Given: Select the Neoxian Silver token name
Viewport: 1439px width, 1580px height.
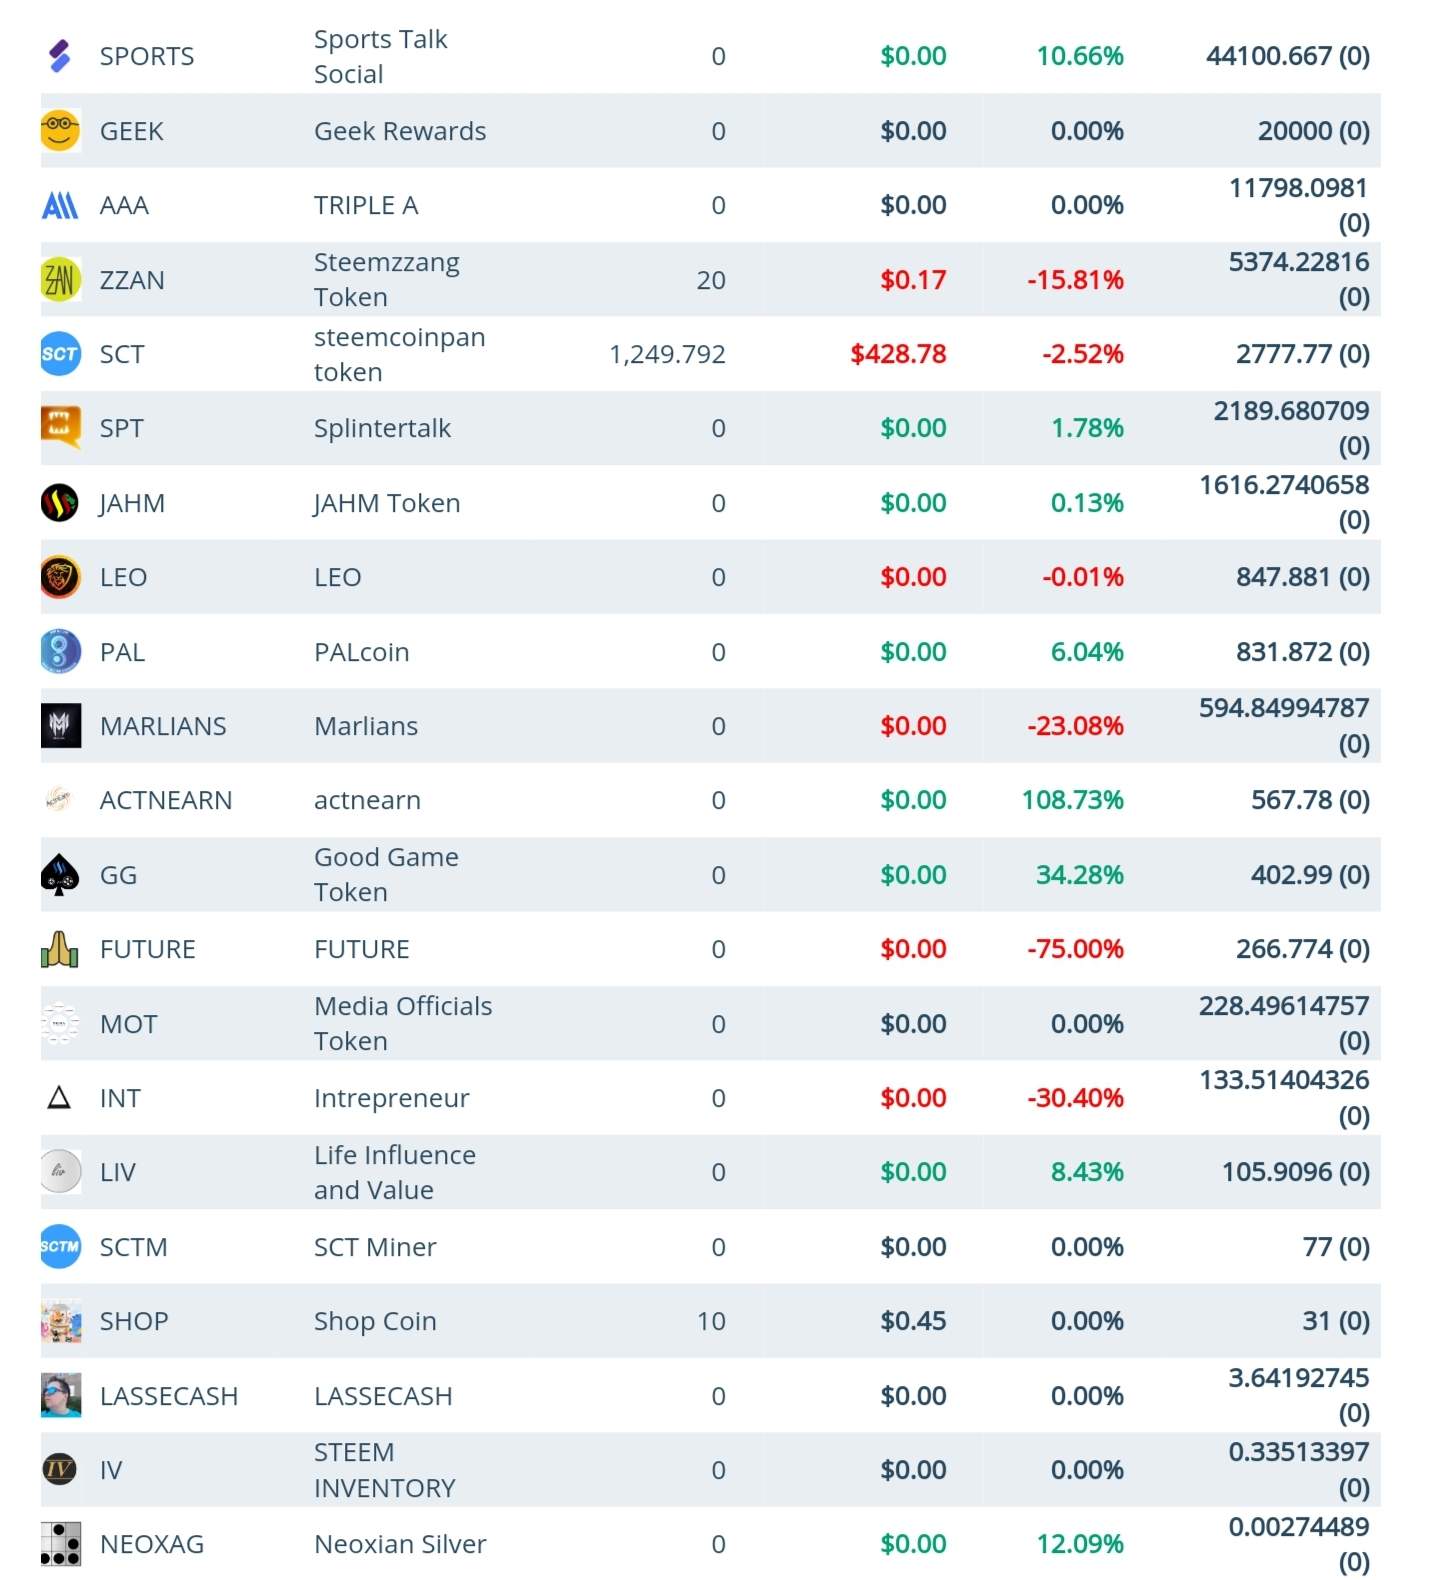Looking at the screenshot, I should point(400,1544).
